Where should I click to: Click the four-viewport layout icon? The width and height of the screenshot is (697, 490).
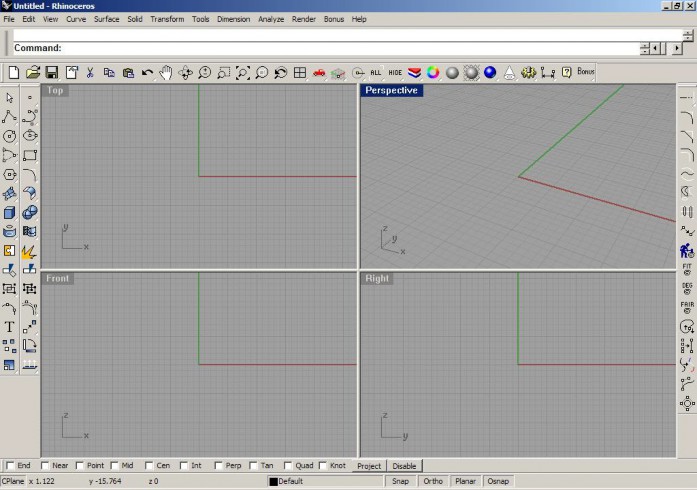click(300, 72)
